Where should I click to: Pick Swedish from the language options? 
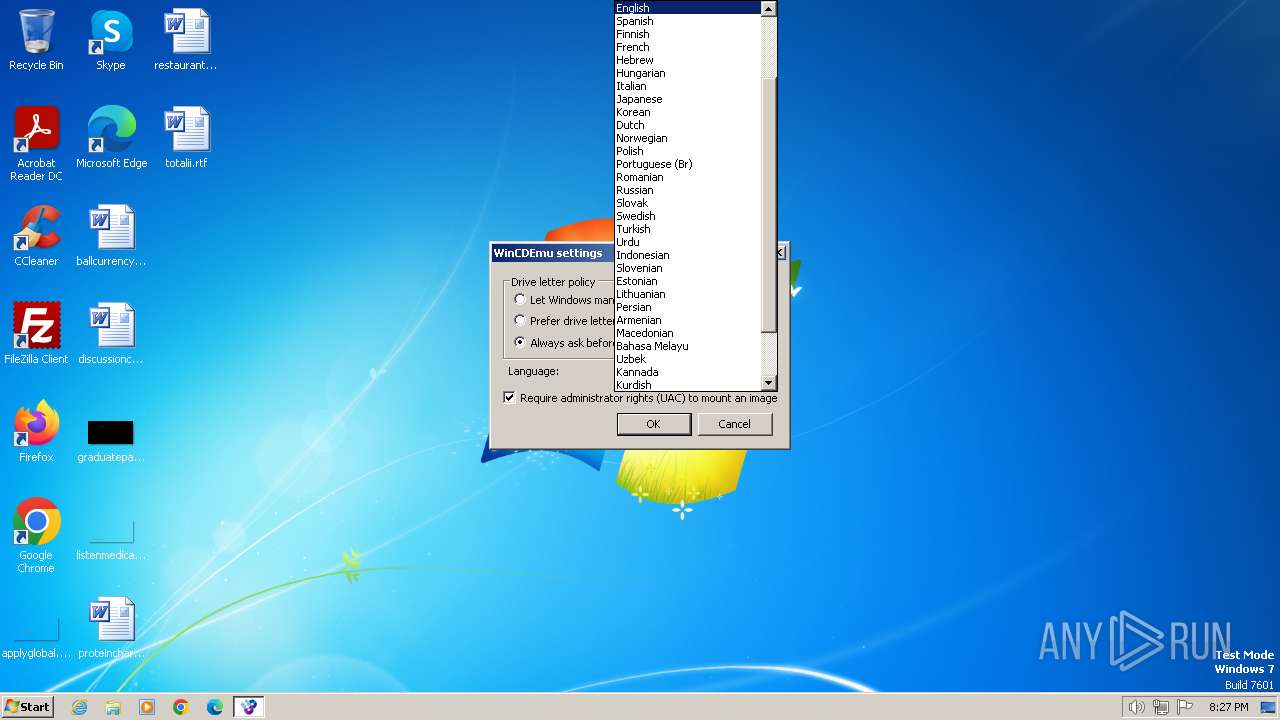pos(688,216)
